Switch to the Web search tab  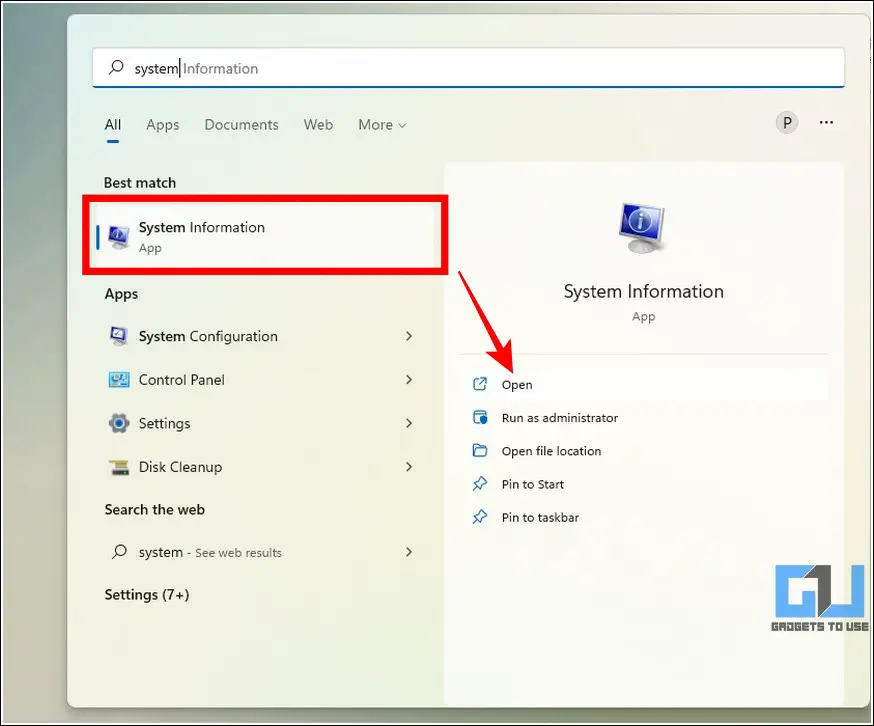(x=318, y=125)
